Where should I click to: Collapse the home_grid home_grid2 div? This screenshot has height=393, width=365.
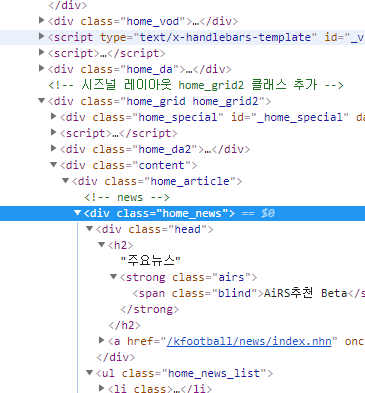[41, 100]
